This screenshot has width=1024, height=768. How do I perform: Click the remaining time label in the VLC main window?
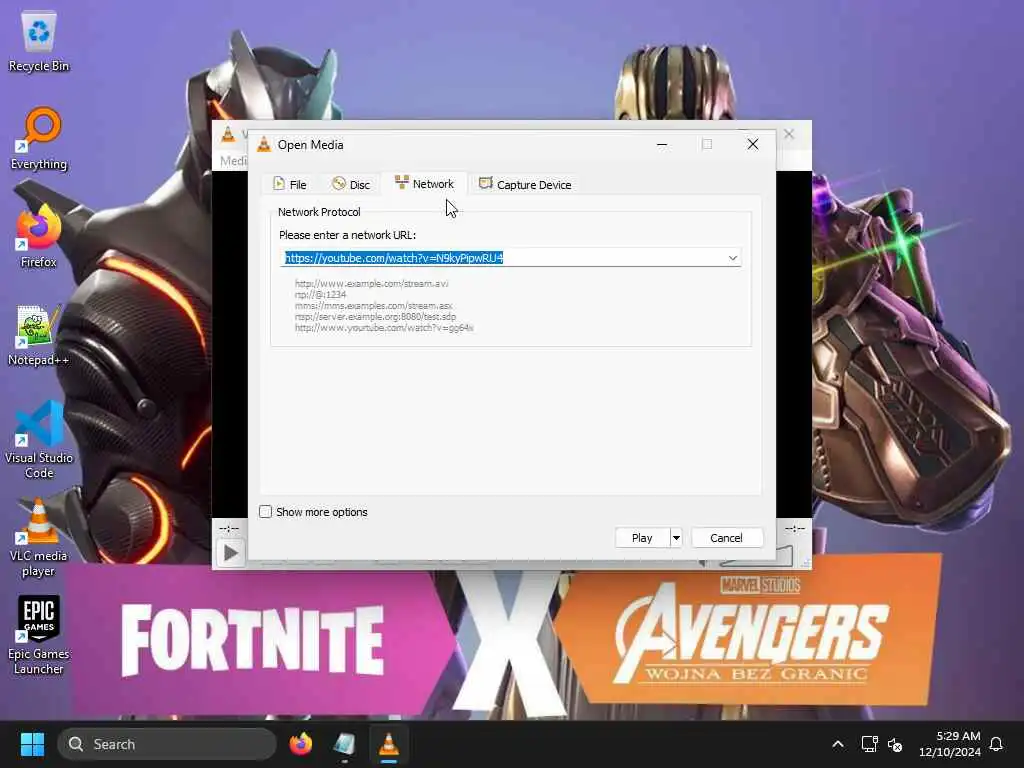coord(795,528)
